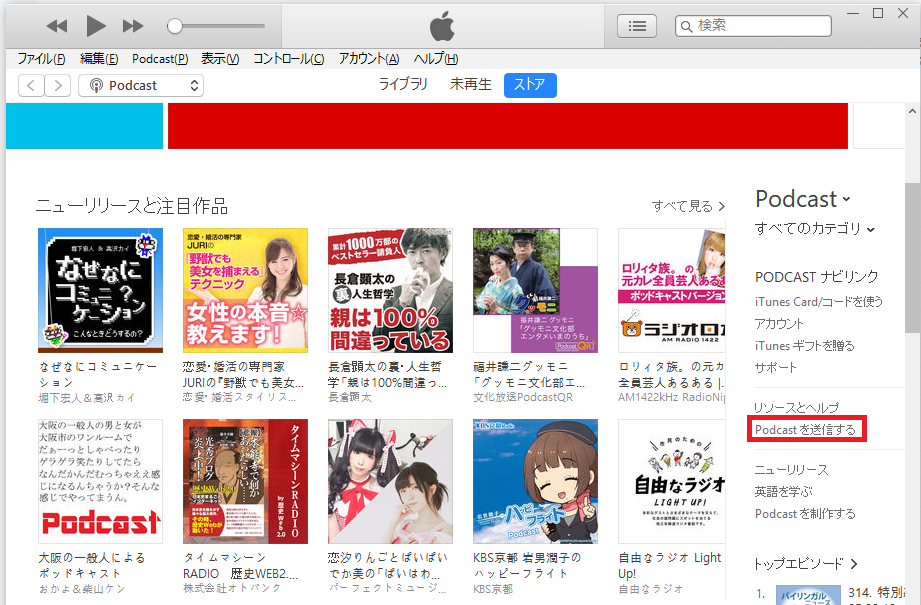Open the ファイル(F) menu
This screenshot has width=921, height=605.
tap(41, 59)
